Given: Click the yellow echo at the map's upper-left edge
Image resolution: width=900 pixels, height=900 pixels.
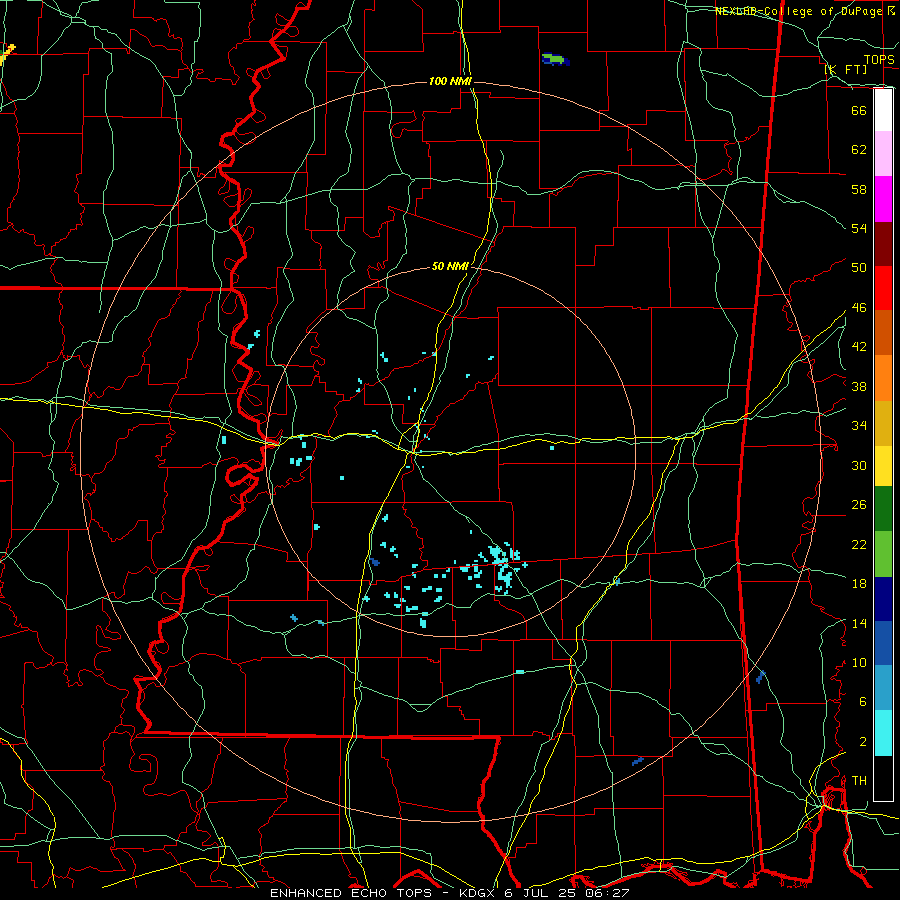Looking at the screenshot, I should tap(7, 53).
